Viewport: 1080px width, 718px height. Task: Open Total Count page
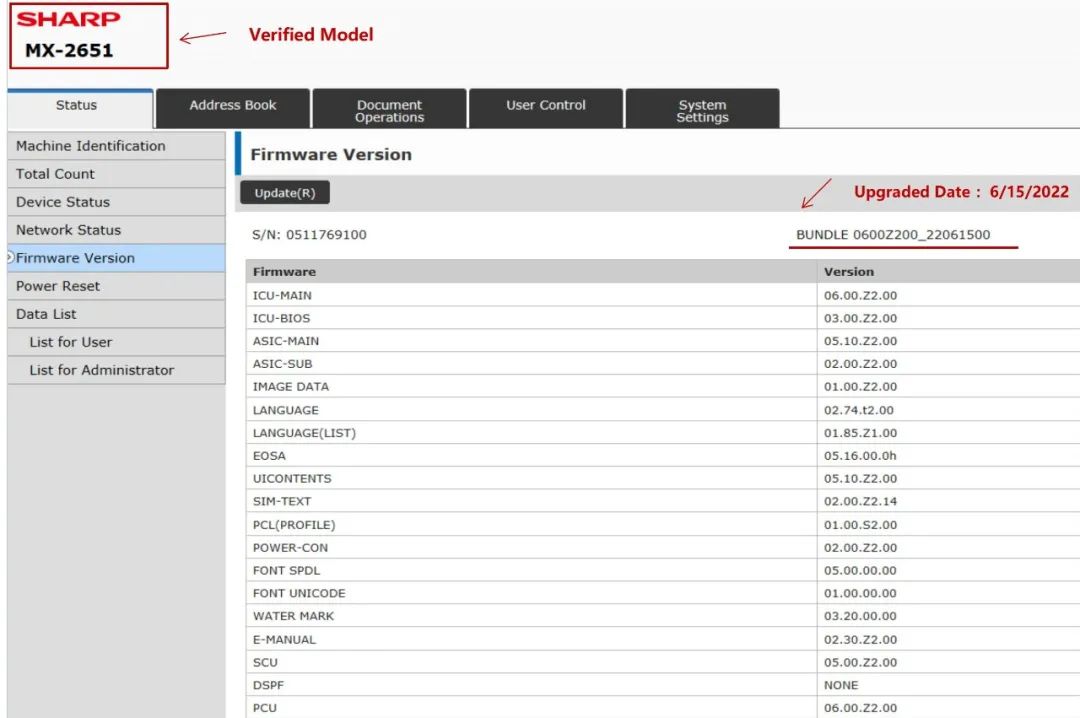coord(55,174)
